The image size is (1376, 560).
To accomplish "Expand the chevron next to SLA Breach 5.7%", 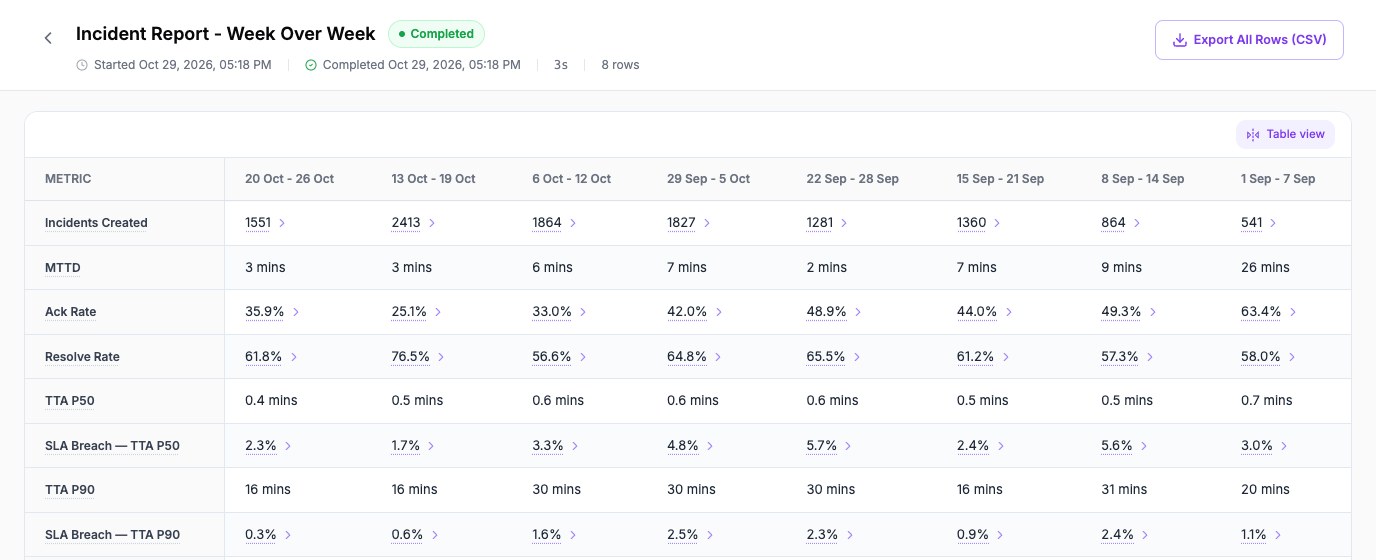I will point(848,446).
